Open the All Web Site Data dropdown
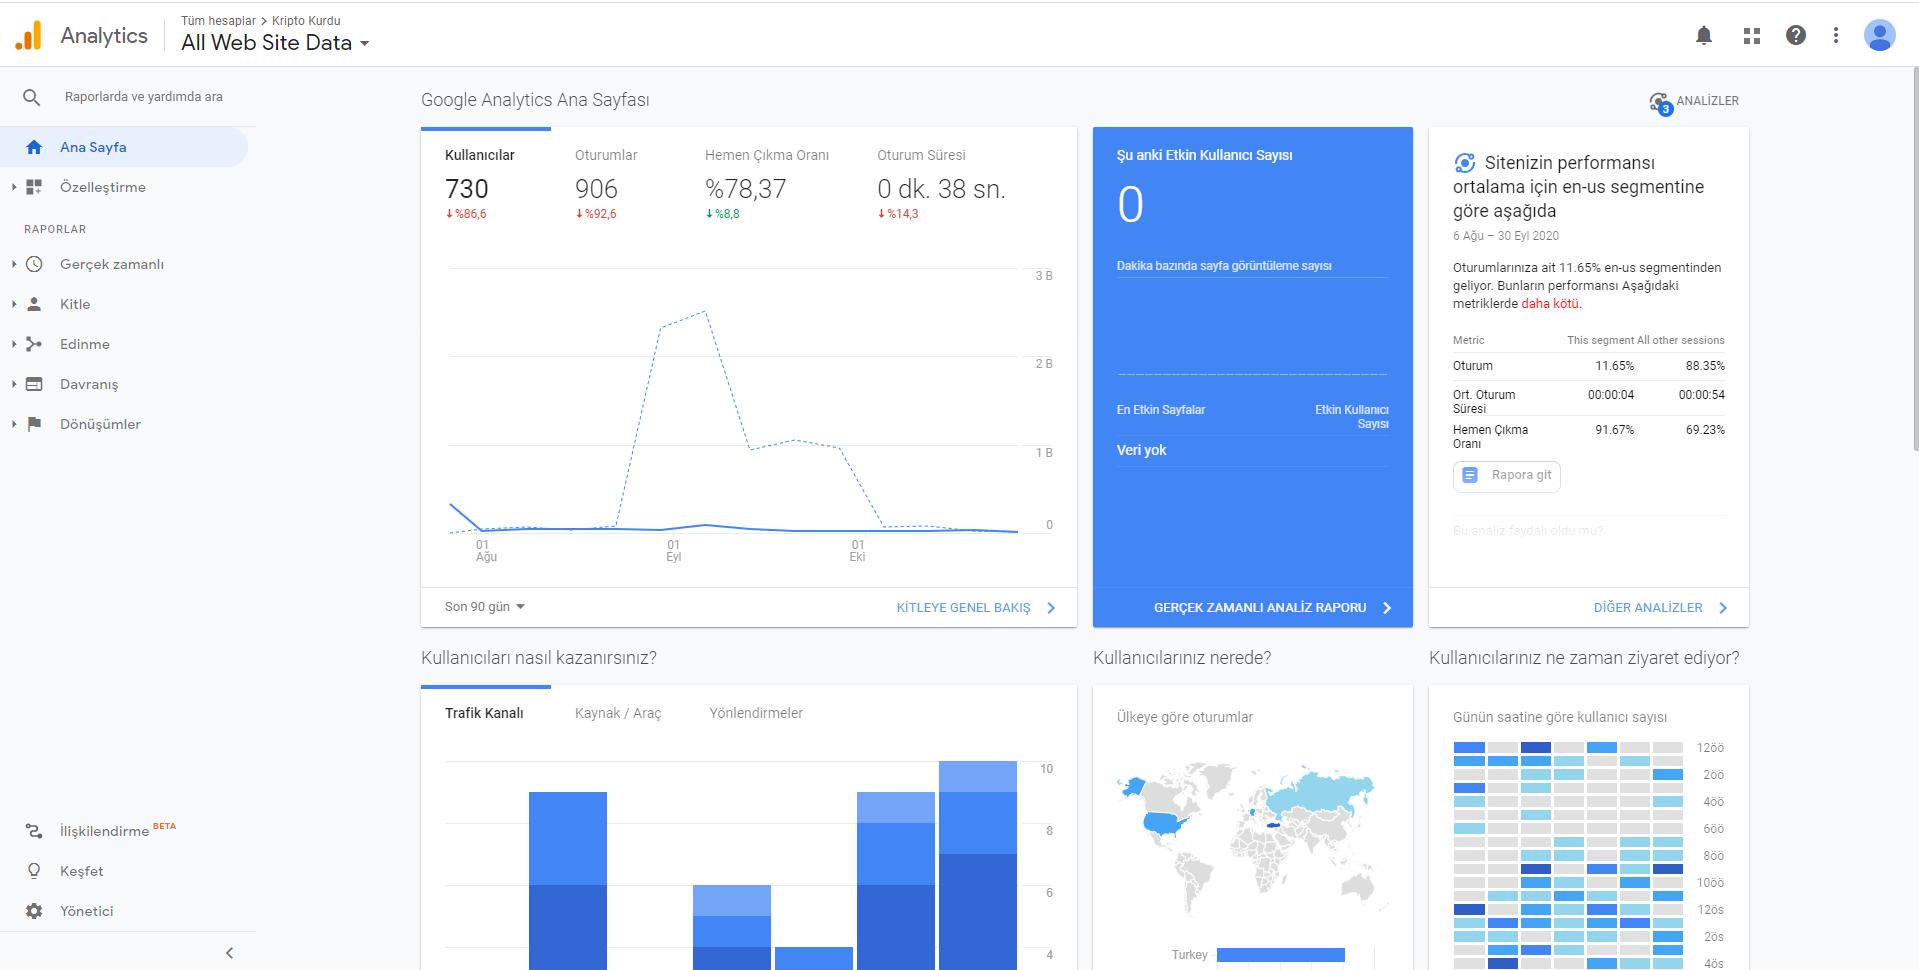Screen dimensions: 1919x970 pos(275,43)
